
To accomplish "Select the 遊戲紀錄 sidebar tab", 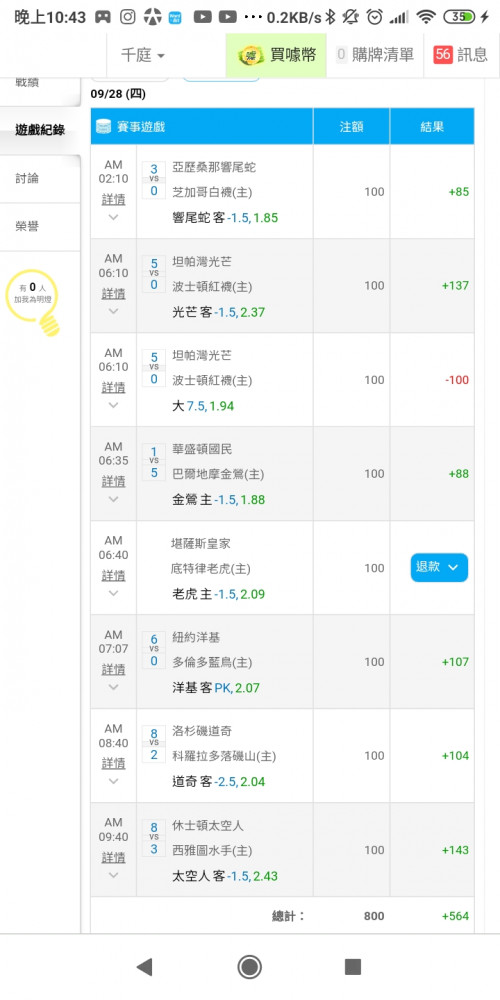I will tap(40, 130).
